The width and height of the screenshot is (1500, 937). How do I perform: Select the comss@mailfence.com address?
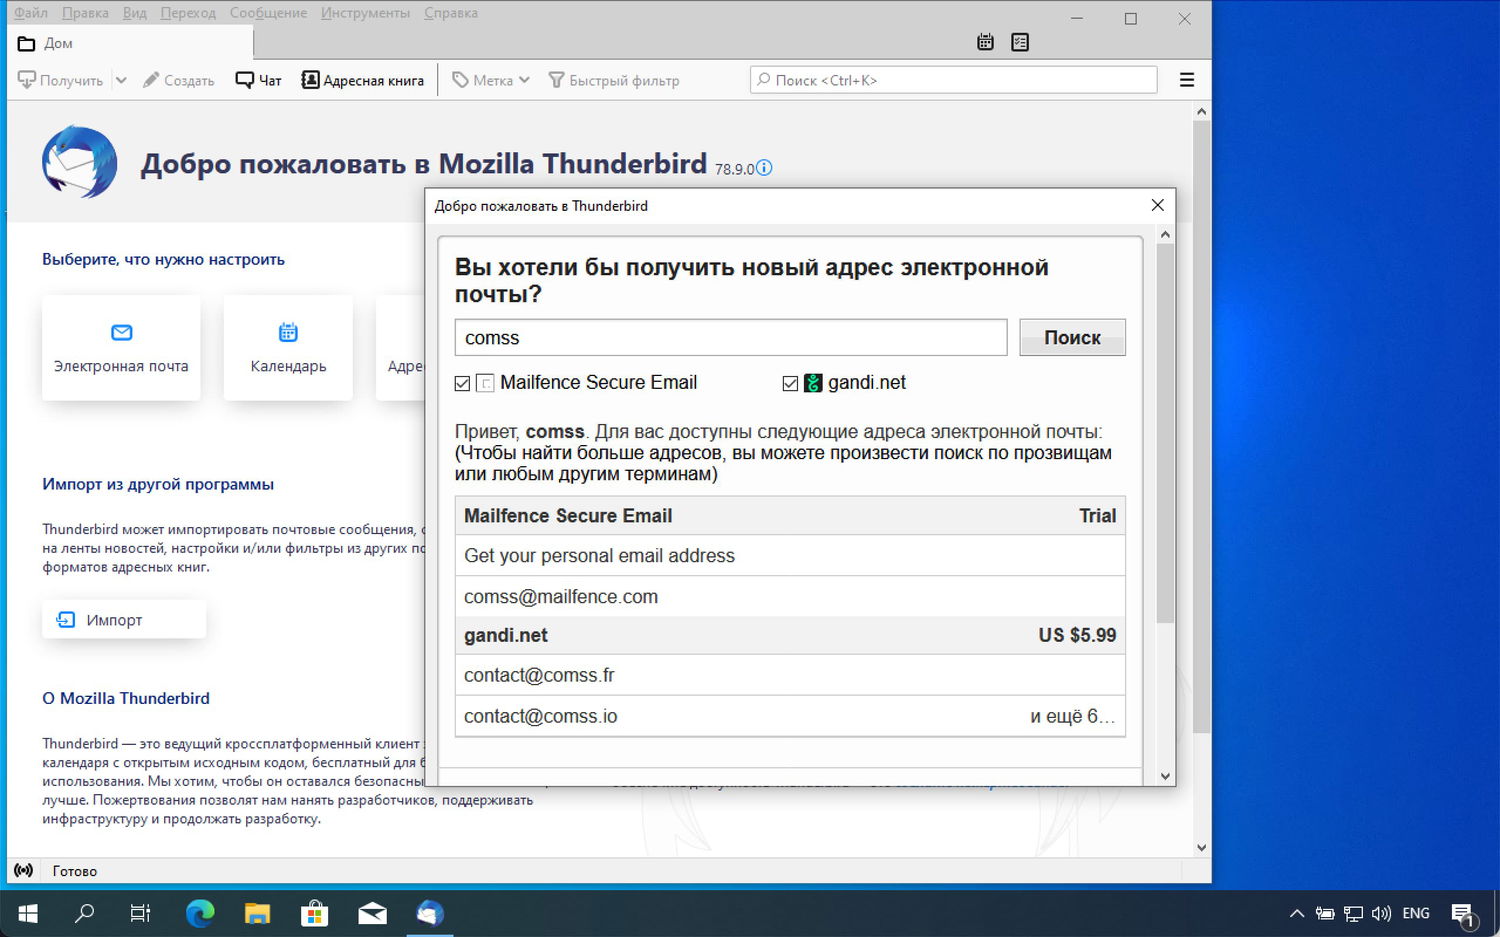[790, 597]
